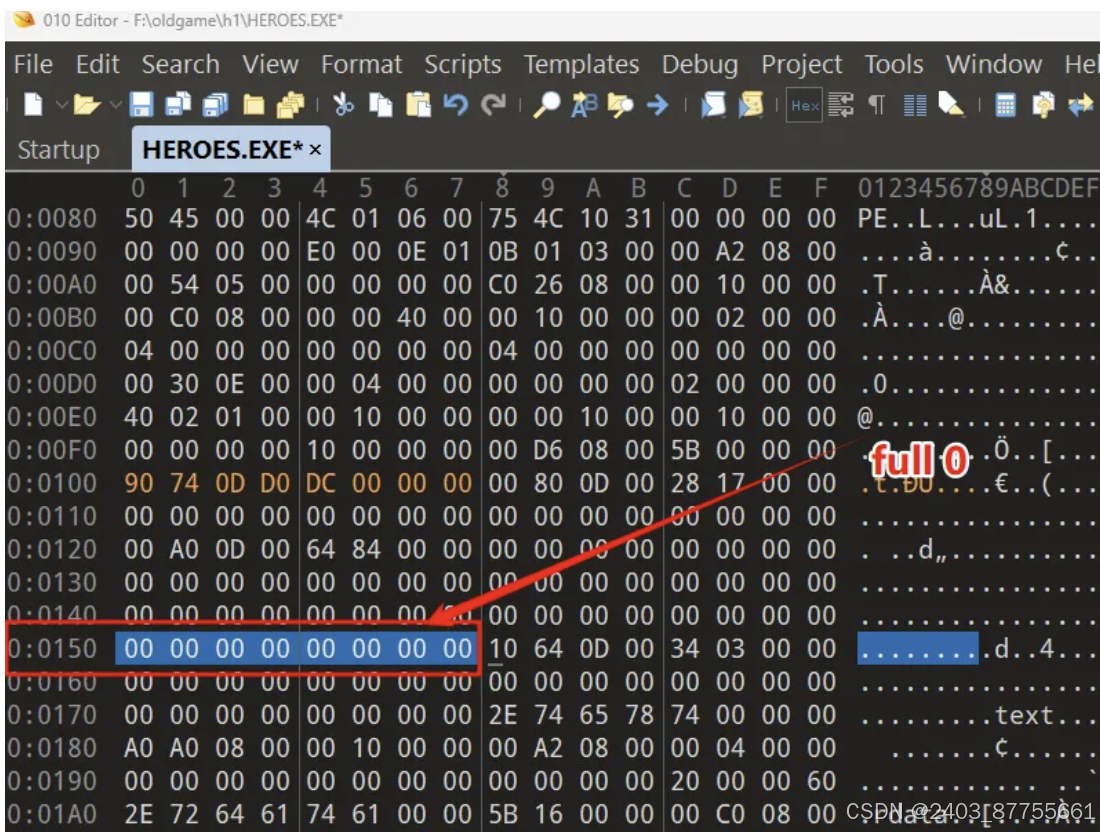The height and width of the screenshot is (832, 1100).
Task: Click ASCII 'text' in row 0:0170
Action: (x=1024, y=716)
